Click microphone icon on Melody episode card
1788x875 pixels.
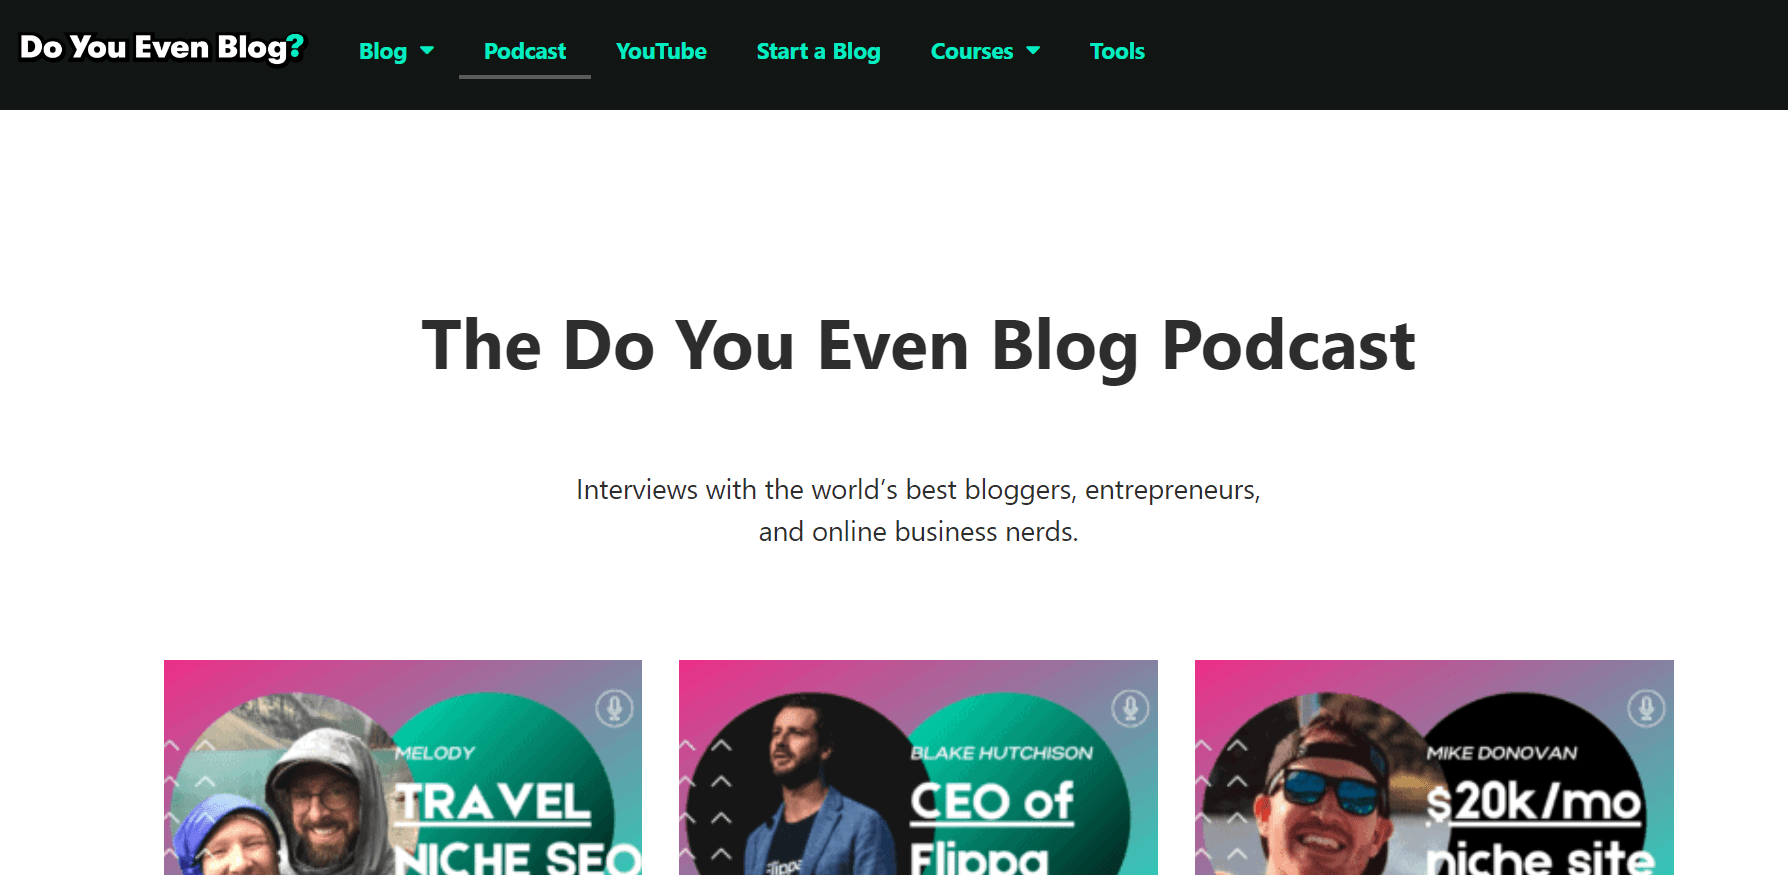(614, 708)
